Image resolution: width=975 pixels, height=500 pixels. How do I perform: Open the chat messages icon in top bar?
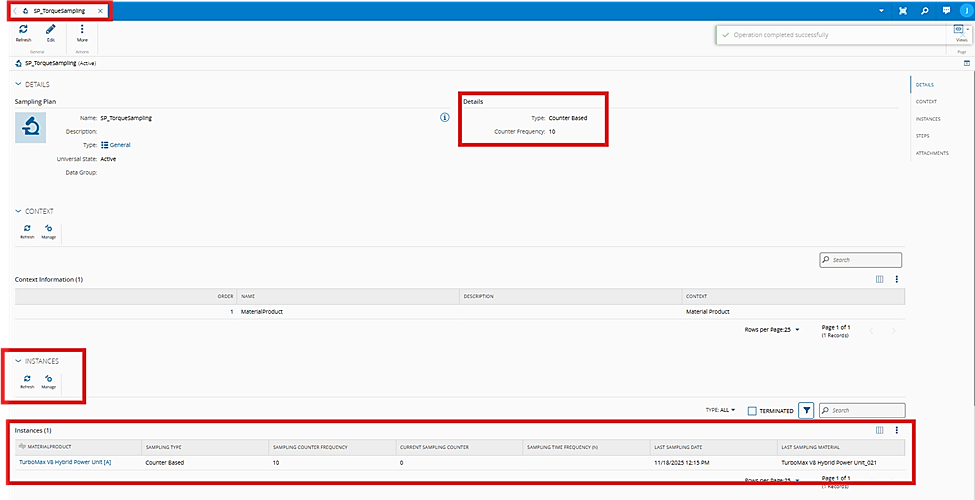pos(945,10)
